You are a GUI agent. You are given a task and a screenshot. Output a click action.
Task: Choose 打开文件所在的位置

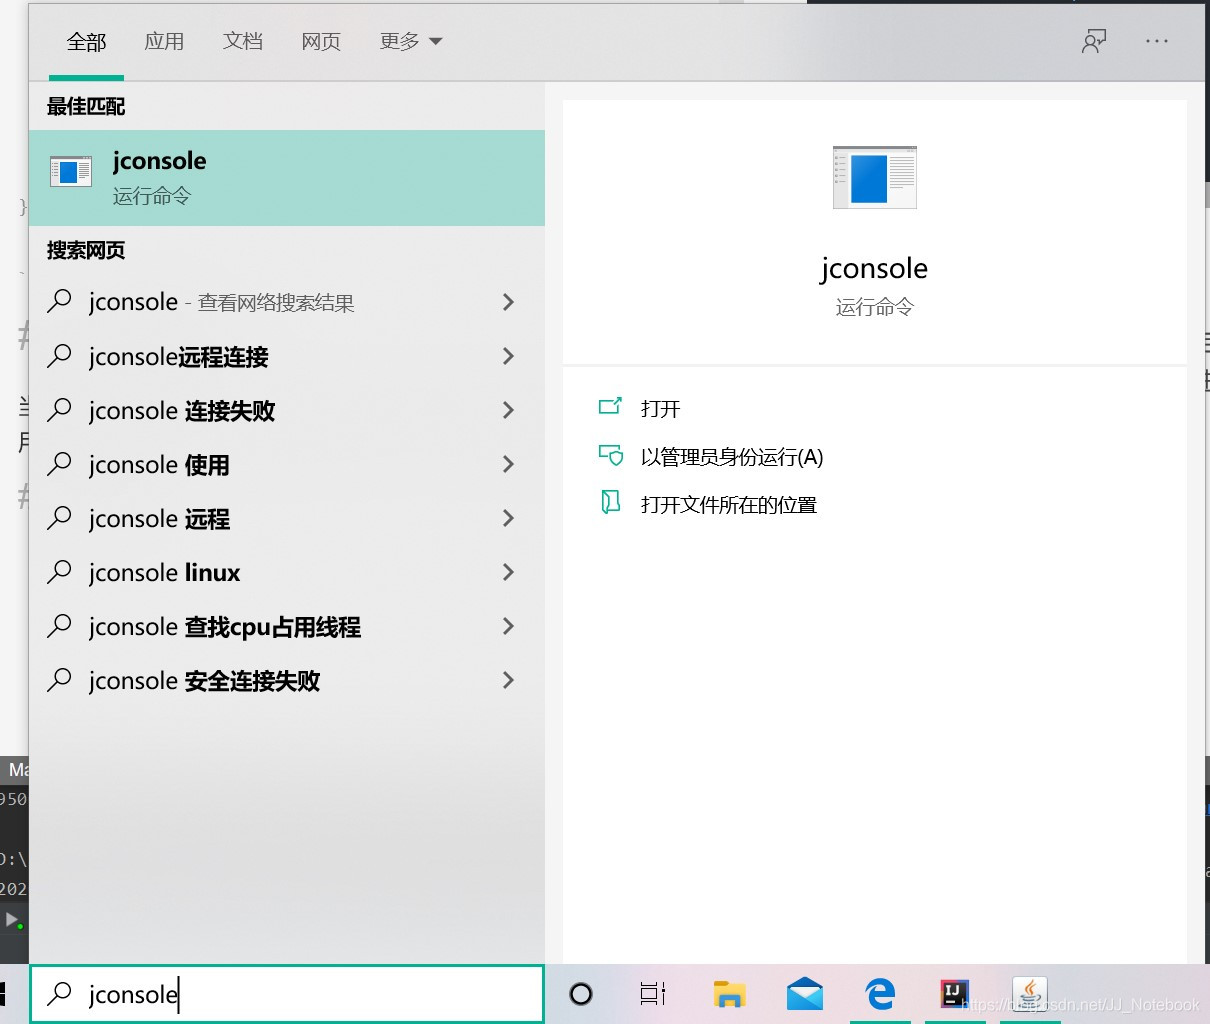[x=729, y=505]
